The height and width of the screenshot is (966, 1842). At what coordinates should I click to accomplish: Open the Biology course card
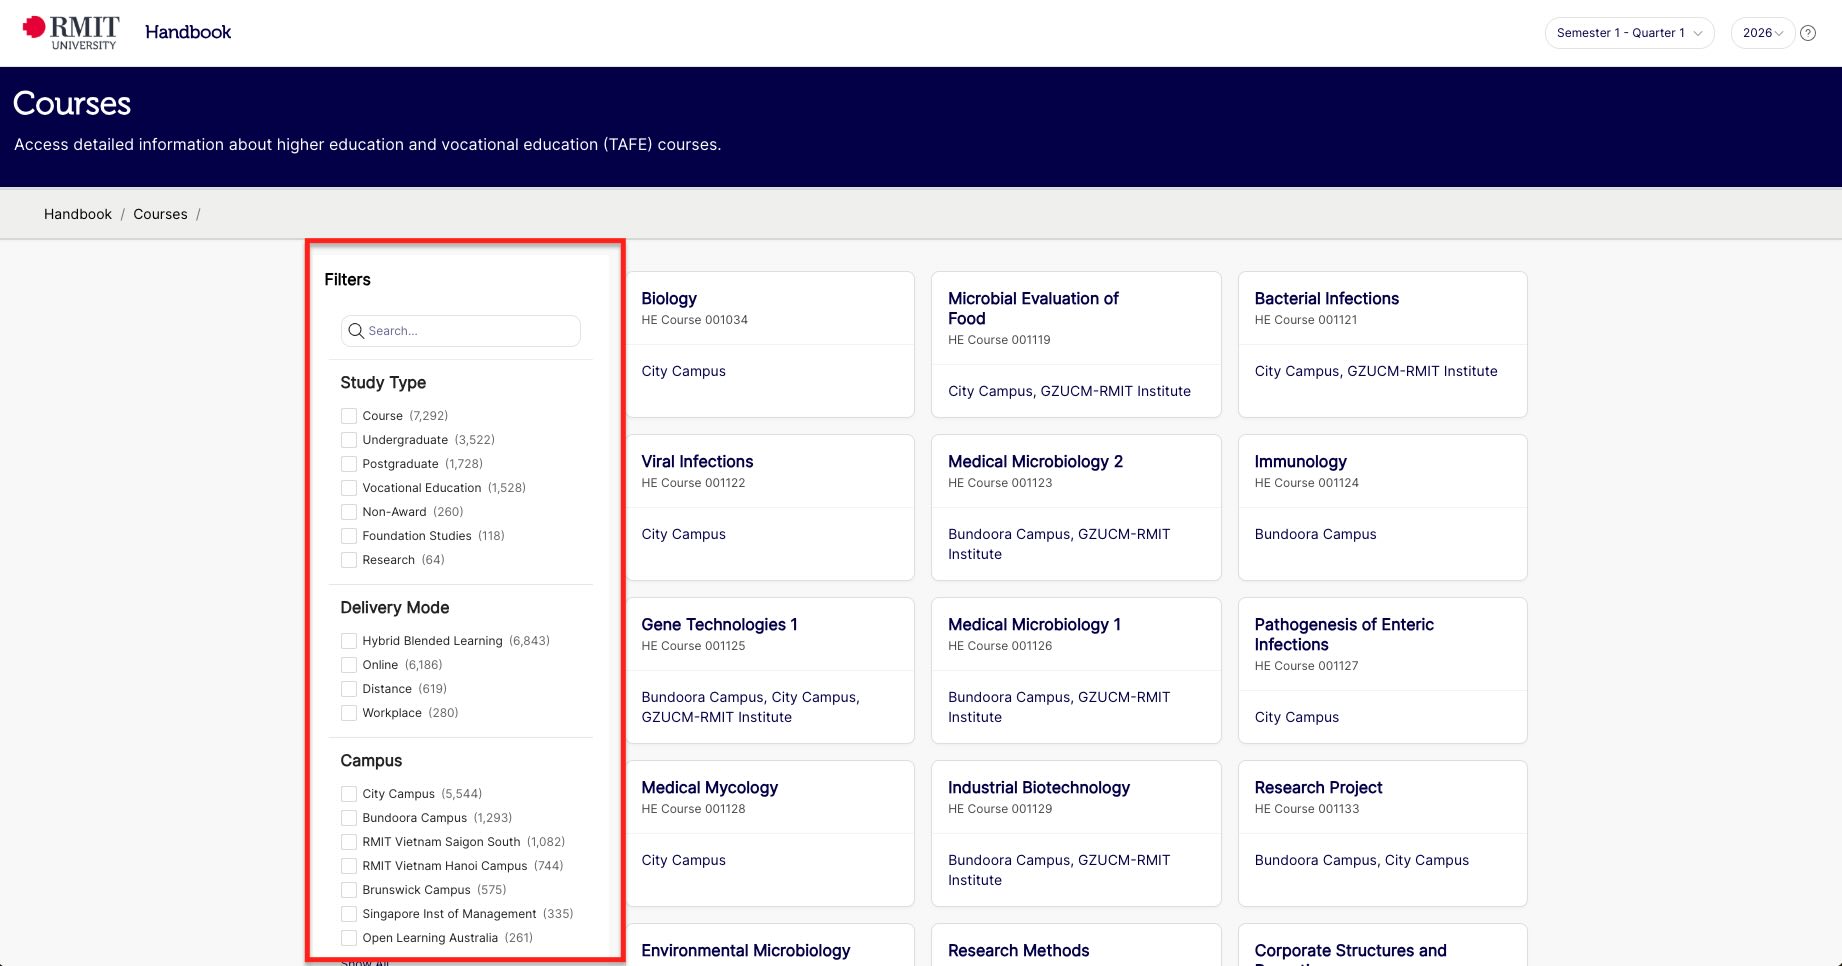click(668, 298)
